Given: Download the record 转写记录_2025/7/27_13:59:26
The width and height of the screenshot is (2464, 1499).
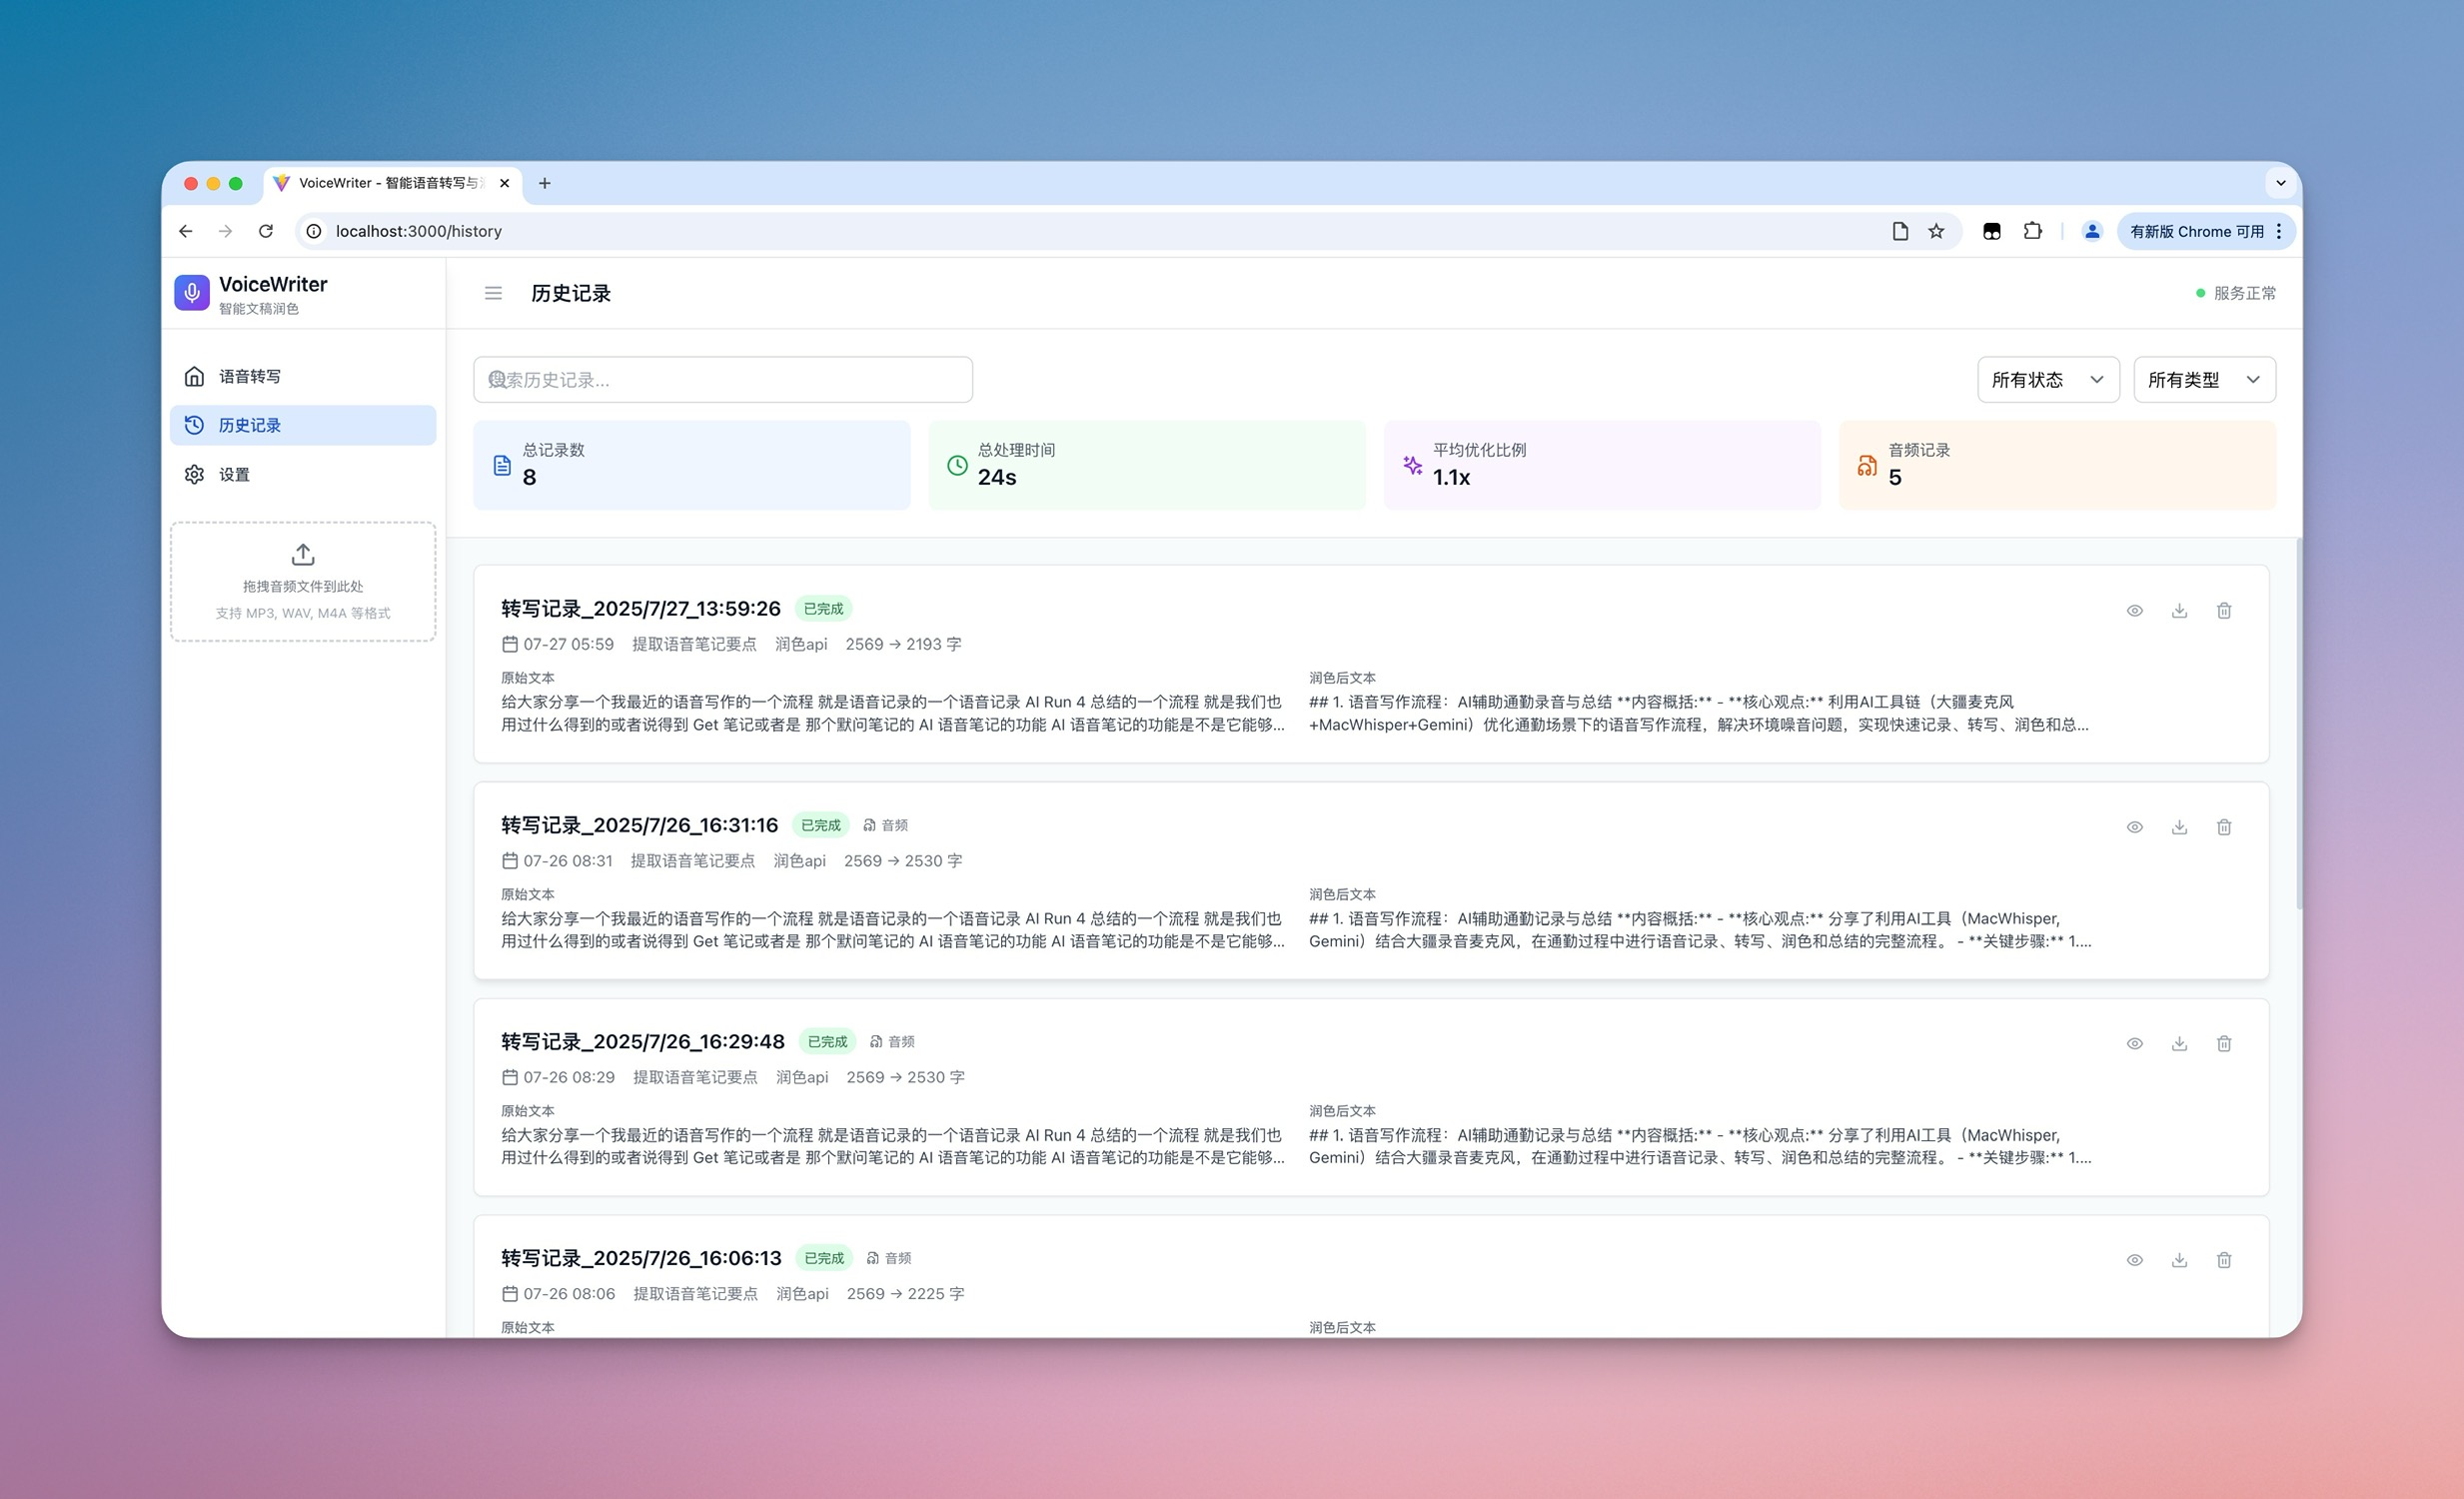Looking at the screenshot, I should click(2179, 611).
